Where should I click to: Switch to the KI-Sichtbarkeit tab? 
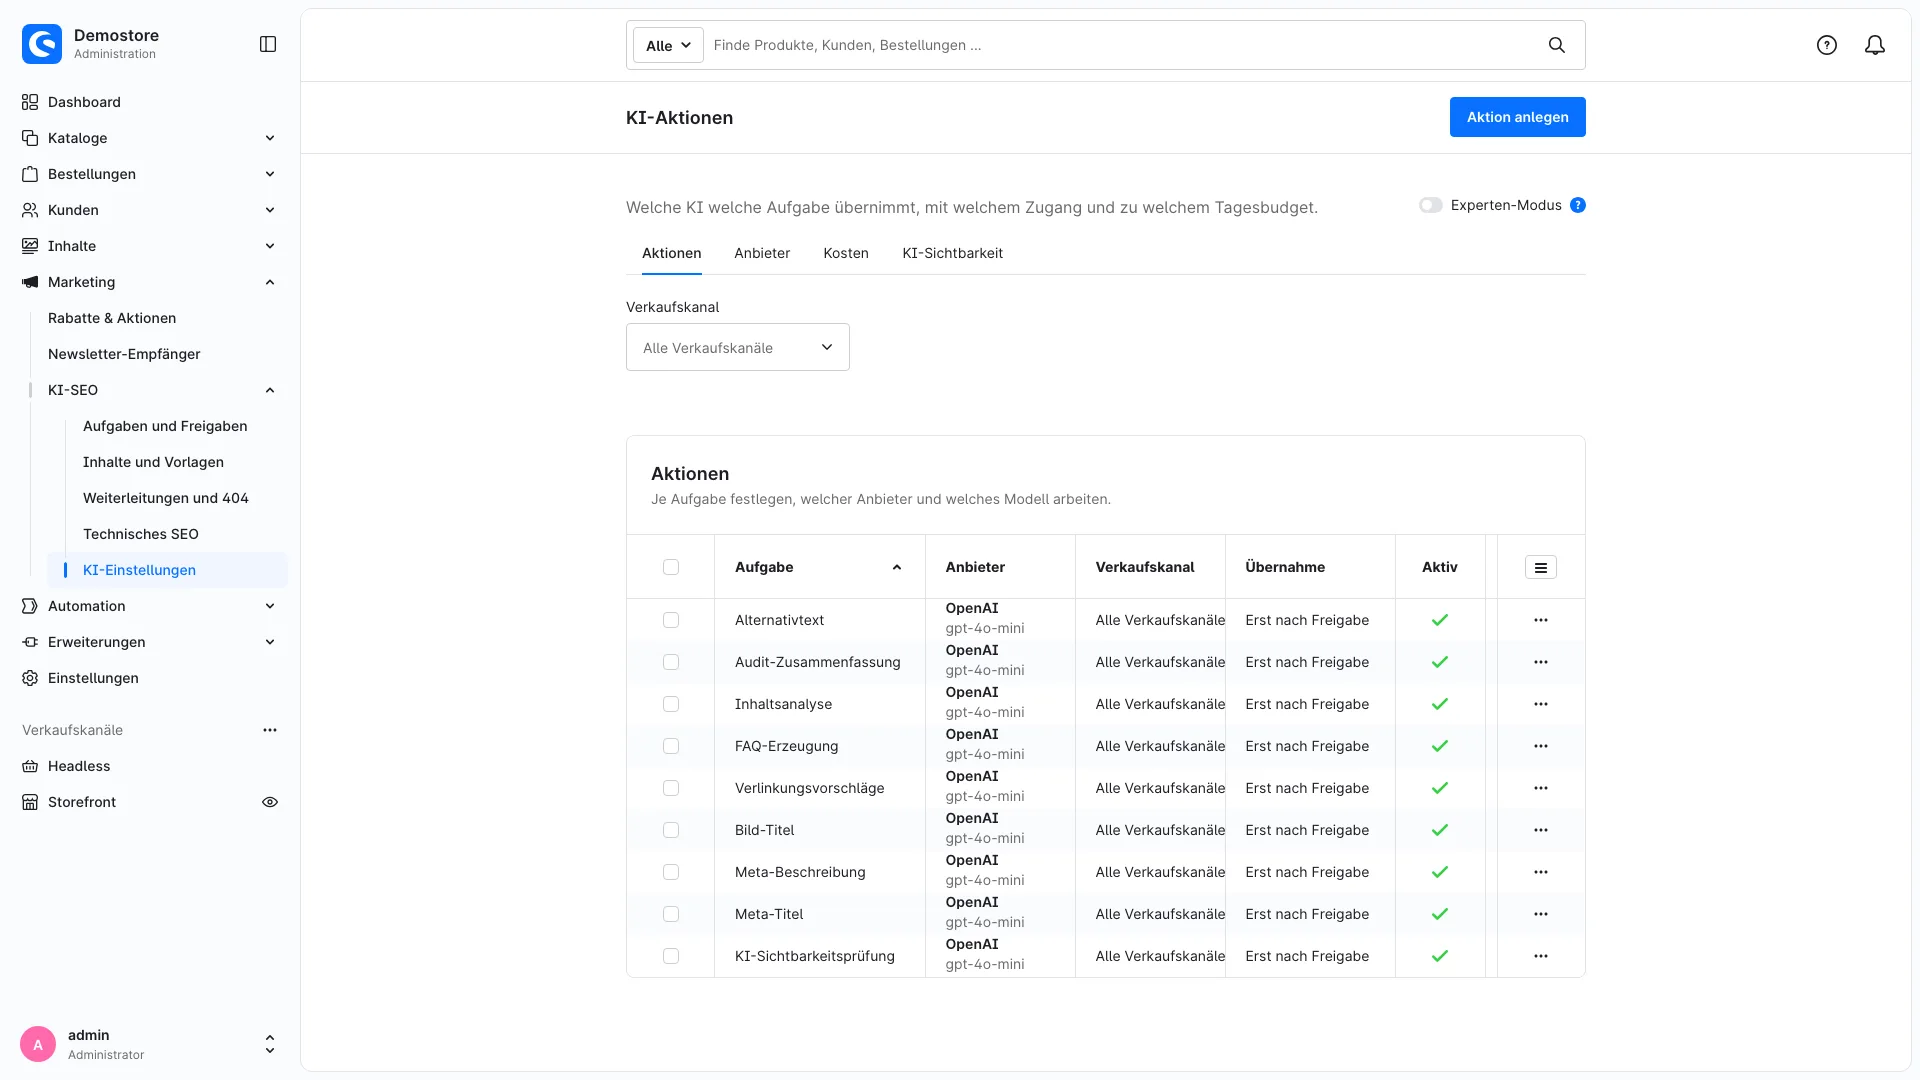952,253
